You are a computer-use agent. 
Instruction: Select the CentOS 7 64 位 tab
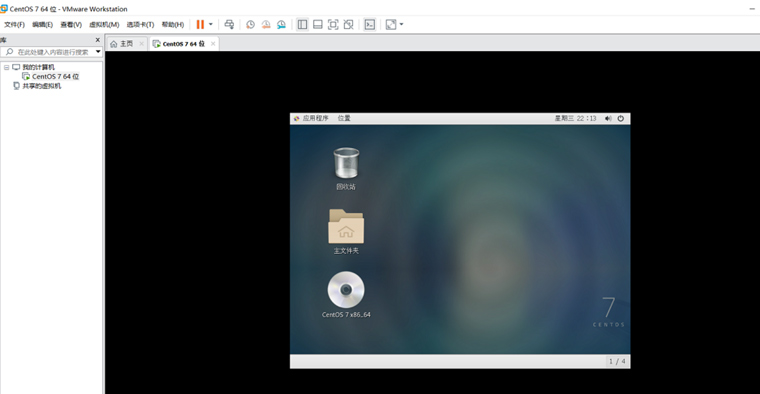(184, 44)
